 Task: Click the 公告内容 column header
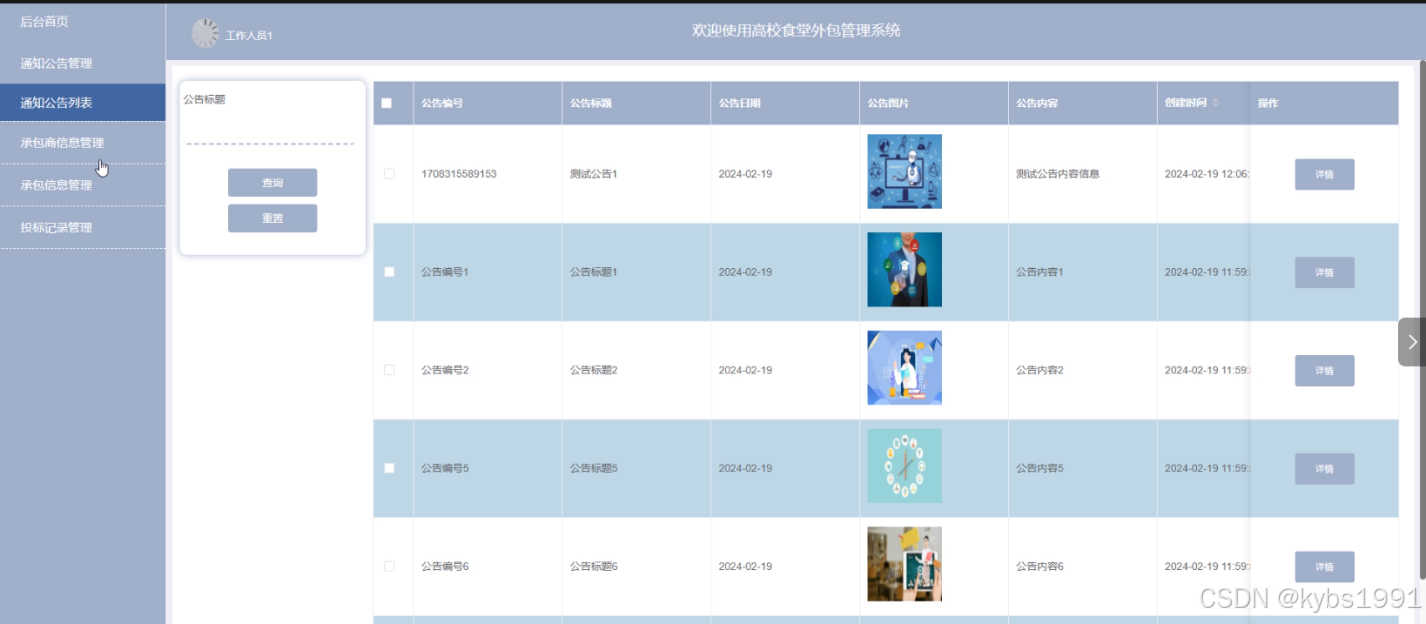(1082, 103)
